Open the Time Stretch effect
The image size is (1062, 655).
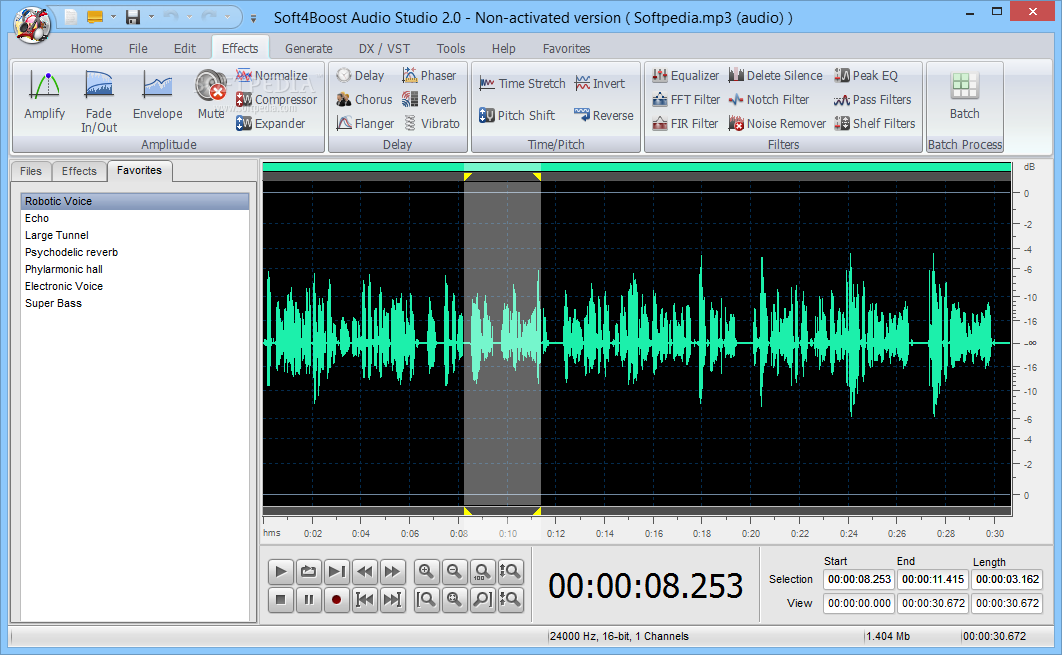tap(522, 83)
